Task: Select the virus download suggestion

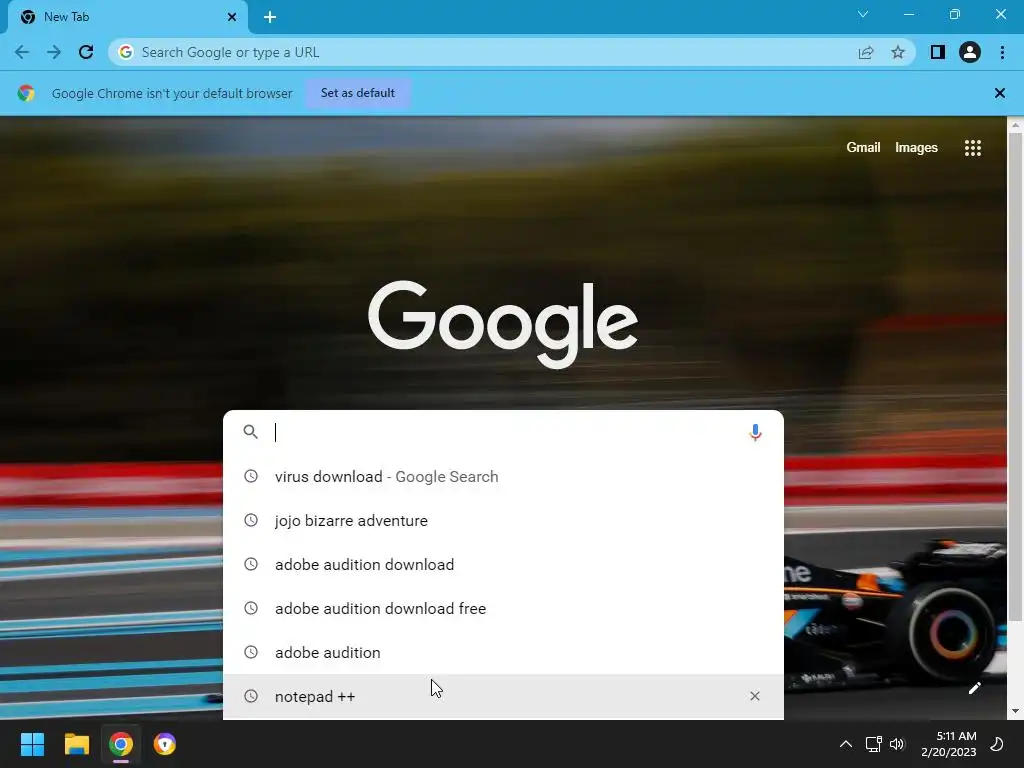Action: (x=503, y=477)
